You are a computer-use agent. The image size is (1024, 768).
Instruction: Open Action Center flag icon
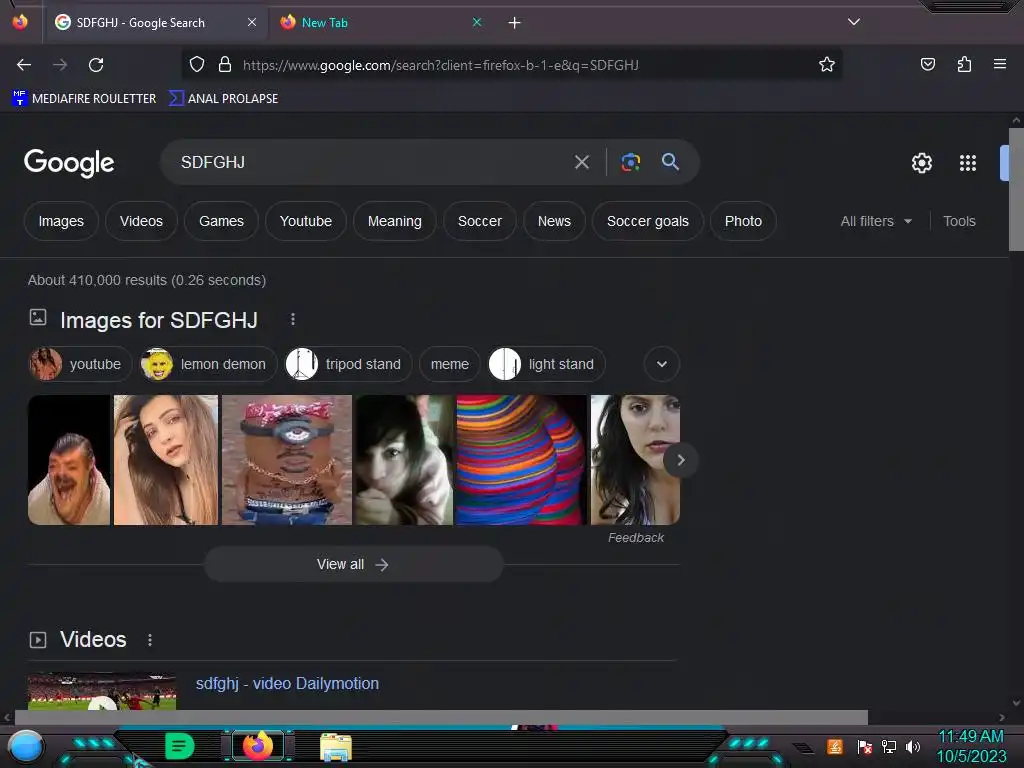(864, 746)
